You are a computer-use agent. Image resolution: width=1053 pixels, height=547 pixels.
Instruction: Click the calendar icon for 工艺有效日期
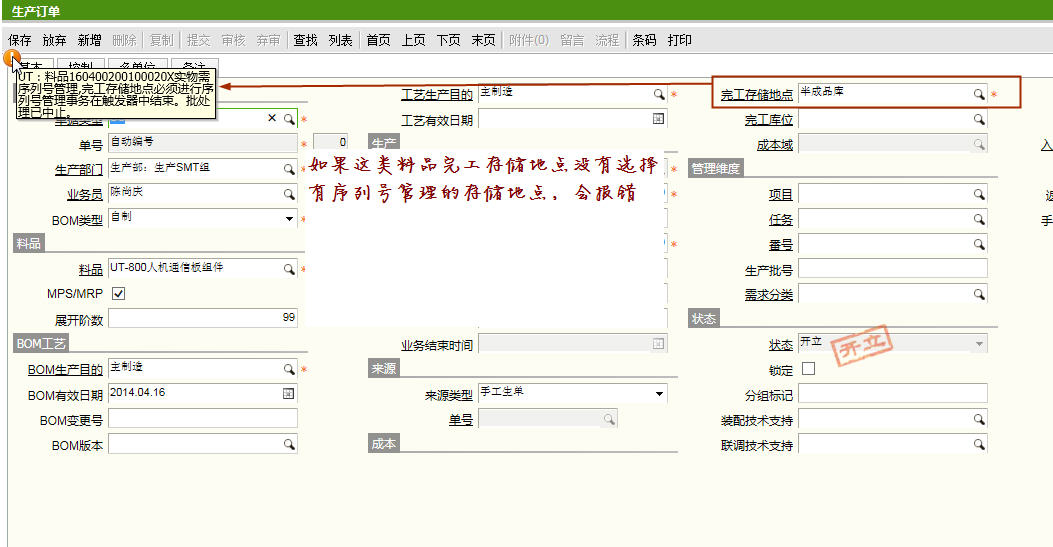[x=658, y=119]
